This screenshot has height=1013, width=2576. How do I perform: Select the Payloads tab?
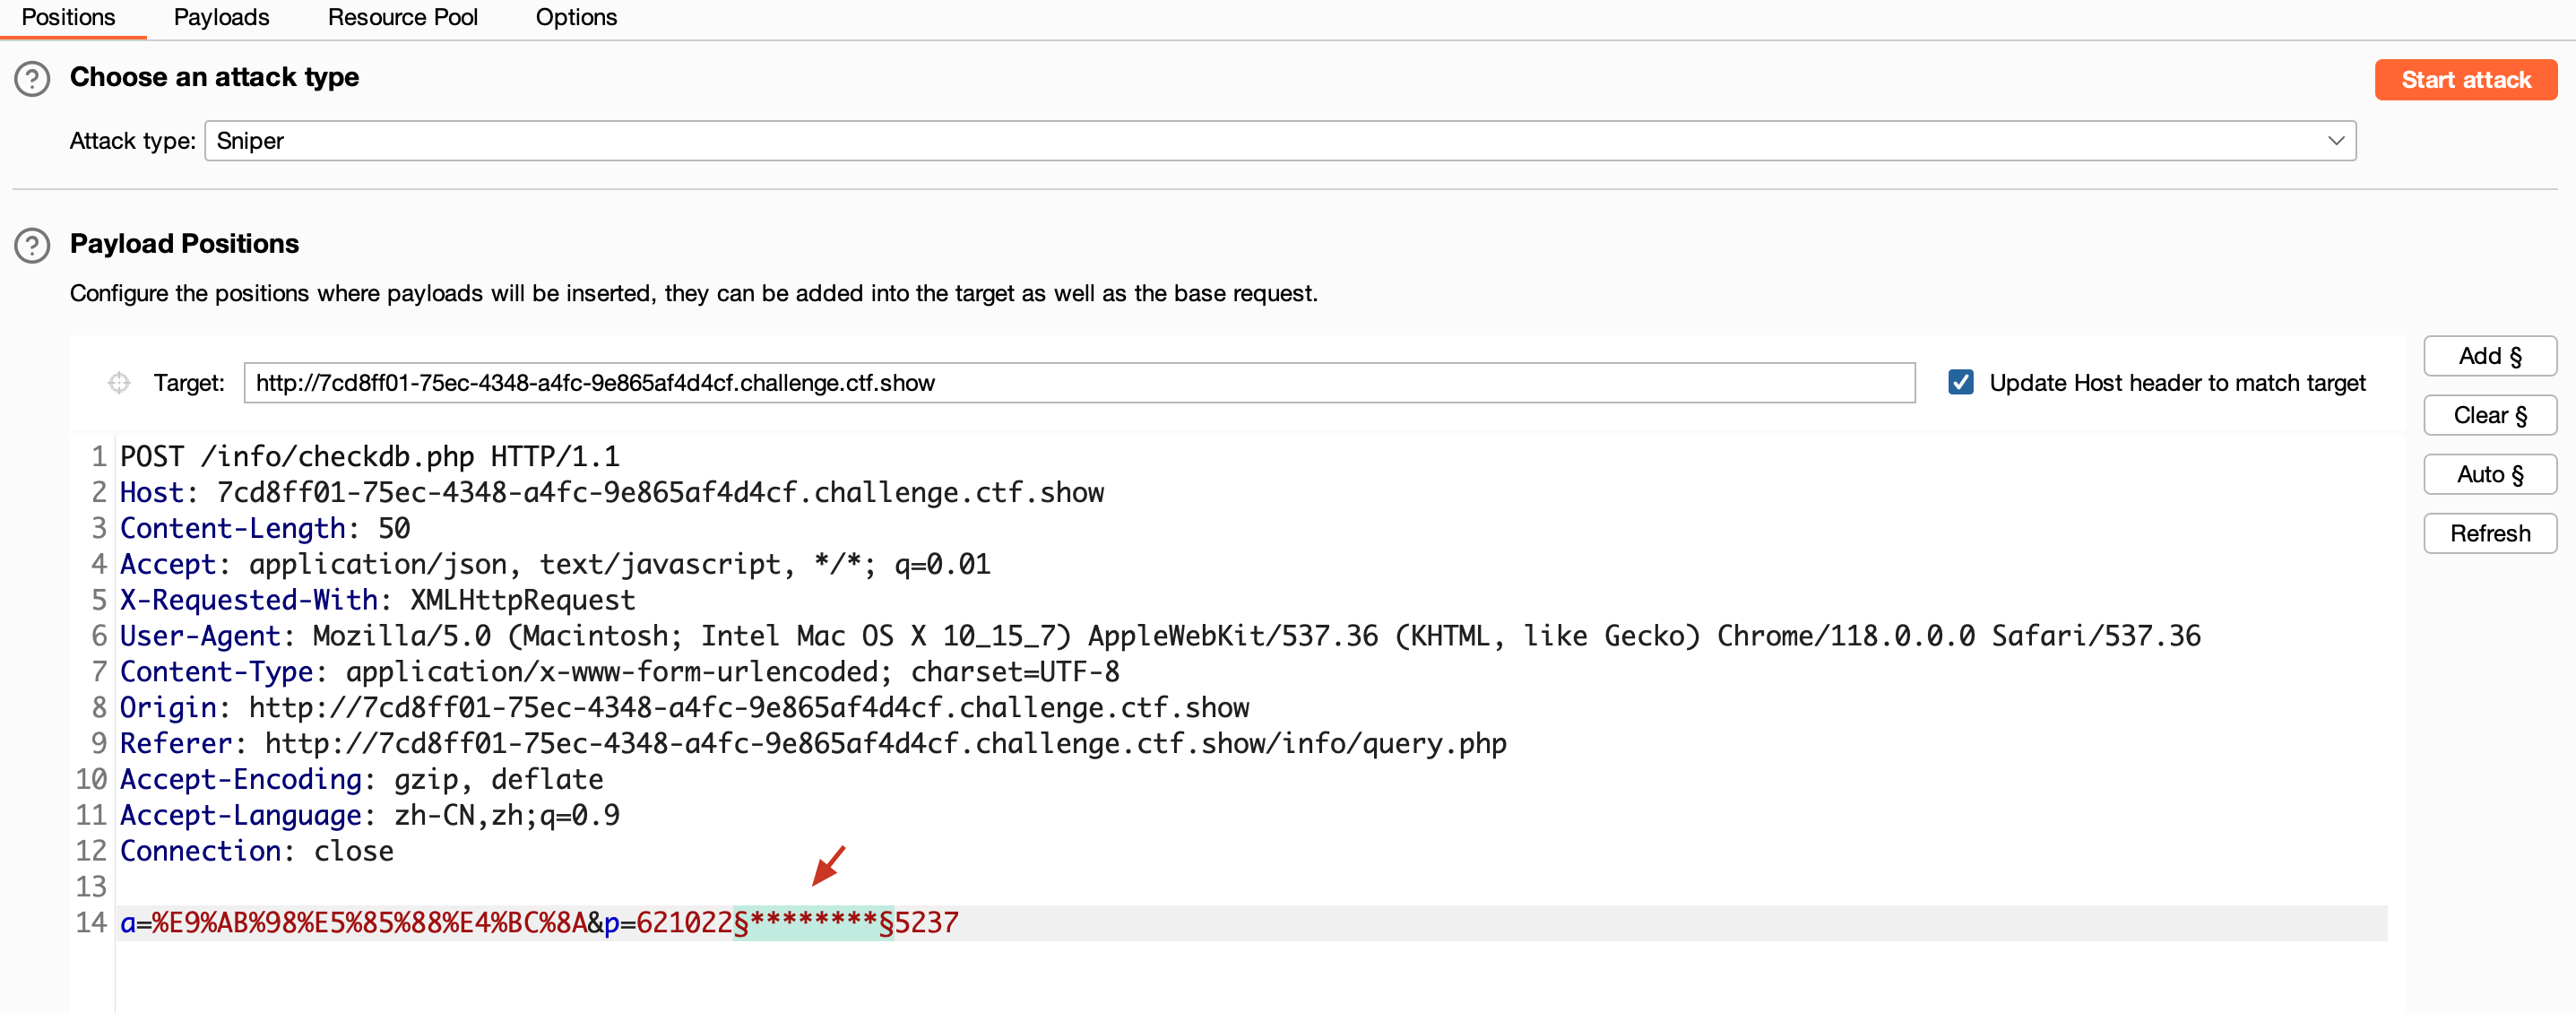click(221, 16)
